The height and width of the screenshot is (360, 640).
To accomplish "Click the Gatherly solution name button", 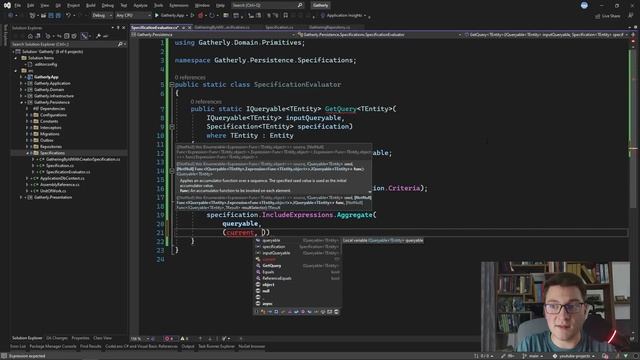I will [320, 5].
